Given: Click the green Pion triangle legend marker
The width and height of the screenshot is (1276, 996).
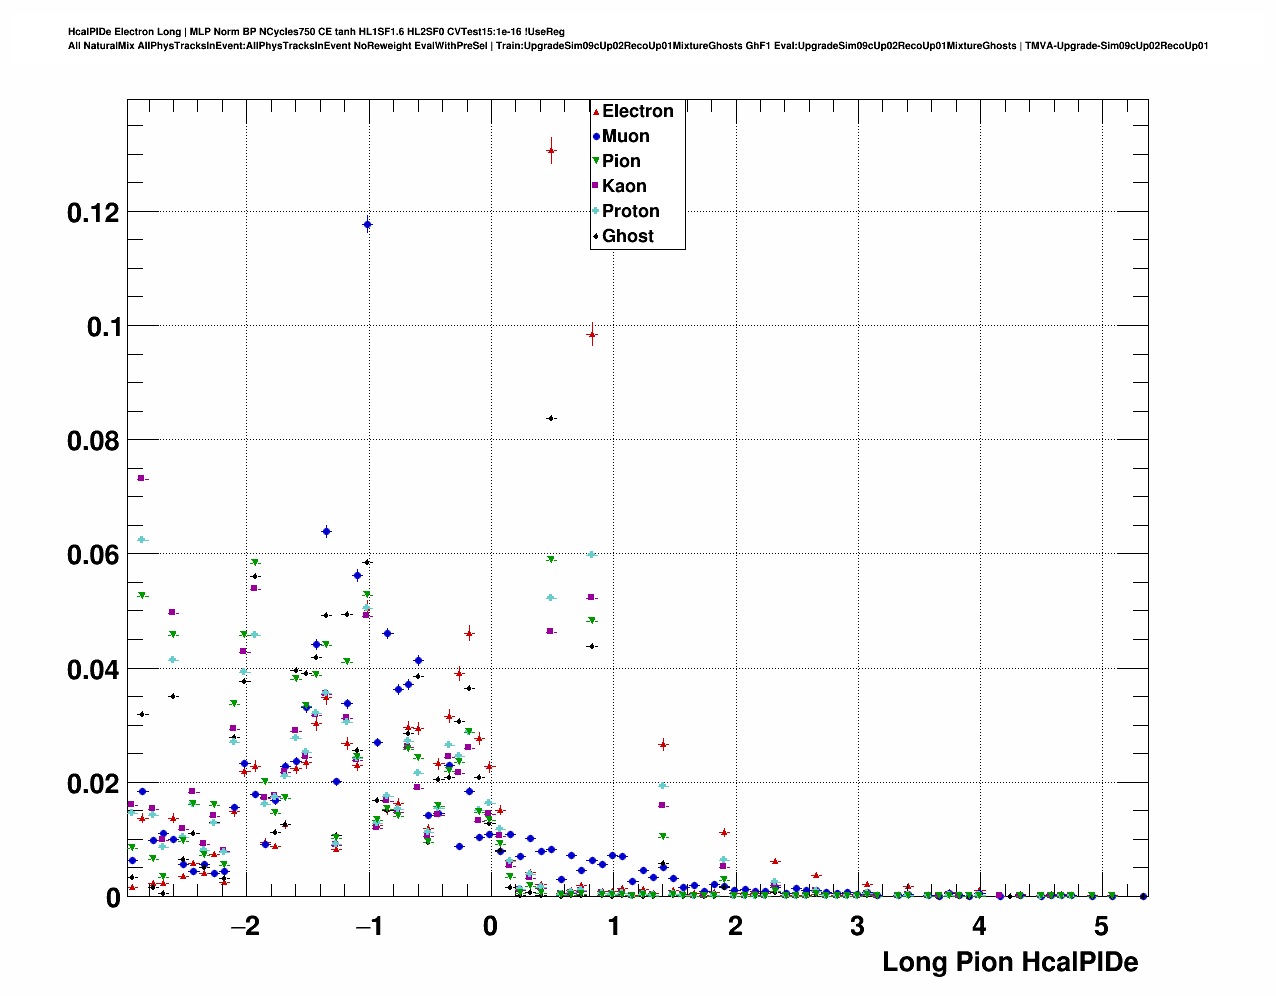Looking at the screenshot, I should [597, 161].
